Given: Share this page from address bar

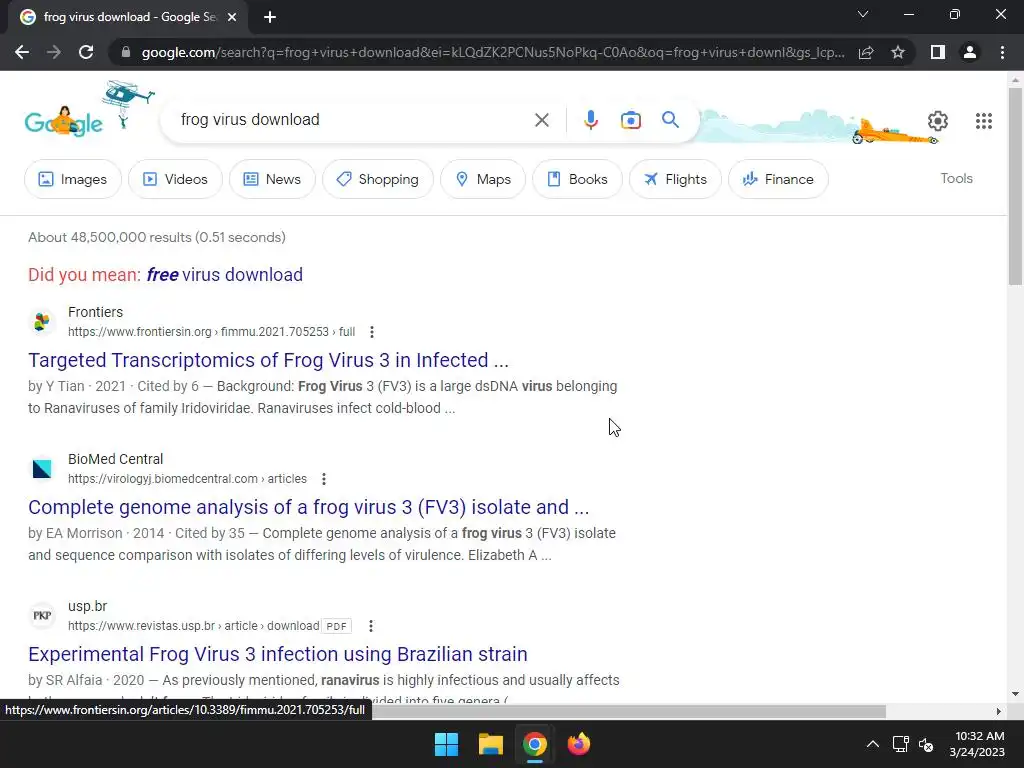Looking at the screenshot, I should click(866, 52).
